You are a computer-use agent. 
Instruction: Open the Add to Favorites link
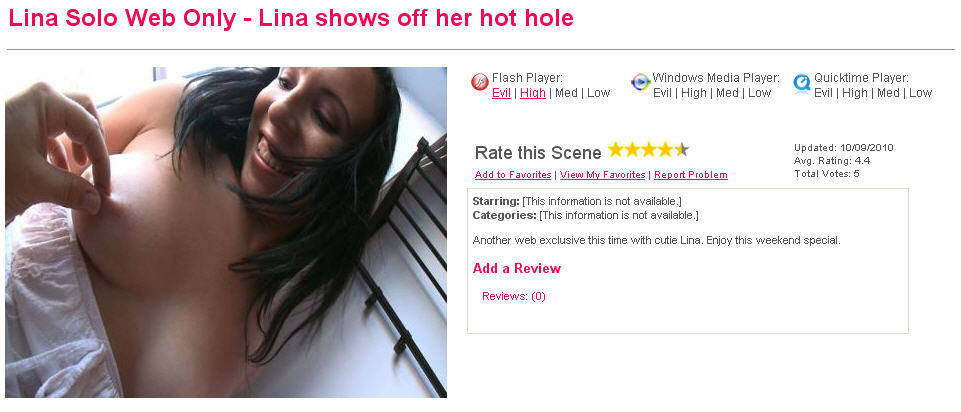[513, 175]
